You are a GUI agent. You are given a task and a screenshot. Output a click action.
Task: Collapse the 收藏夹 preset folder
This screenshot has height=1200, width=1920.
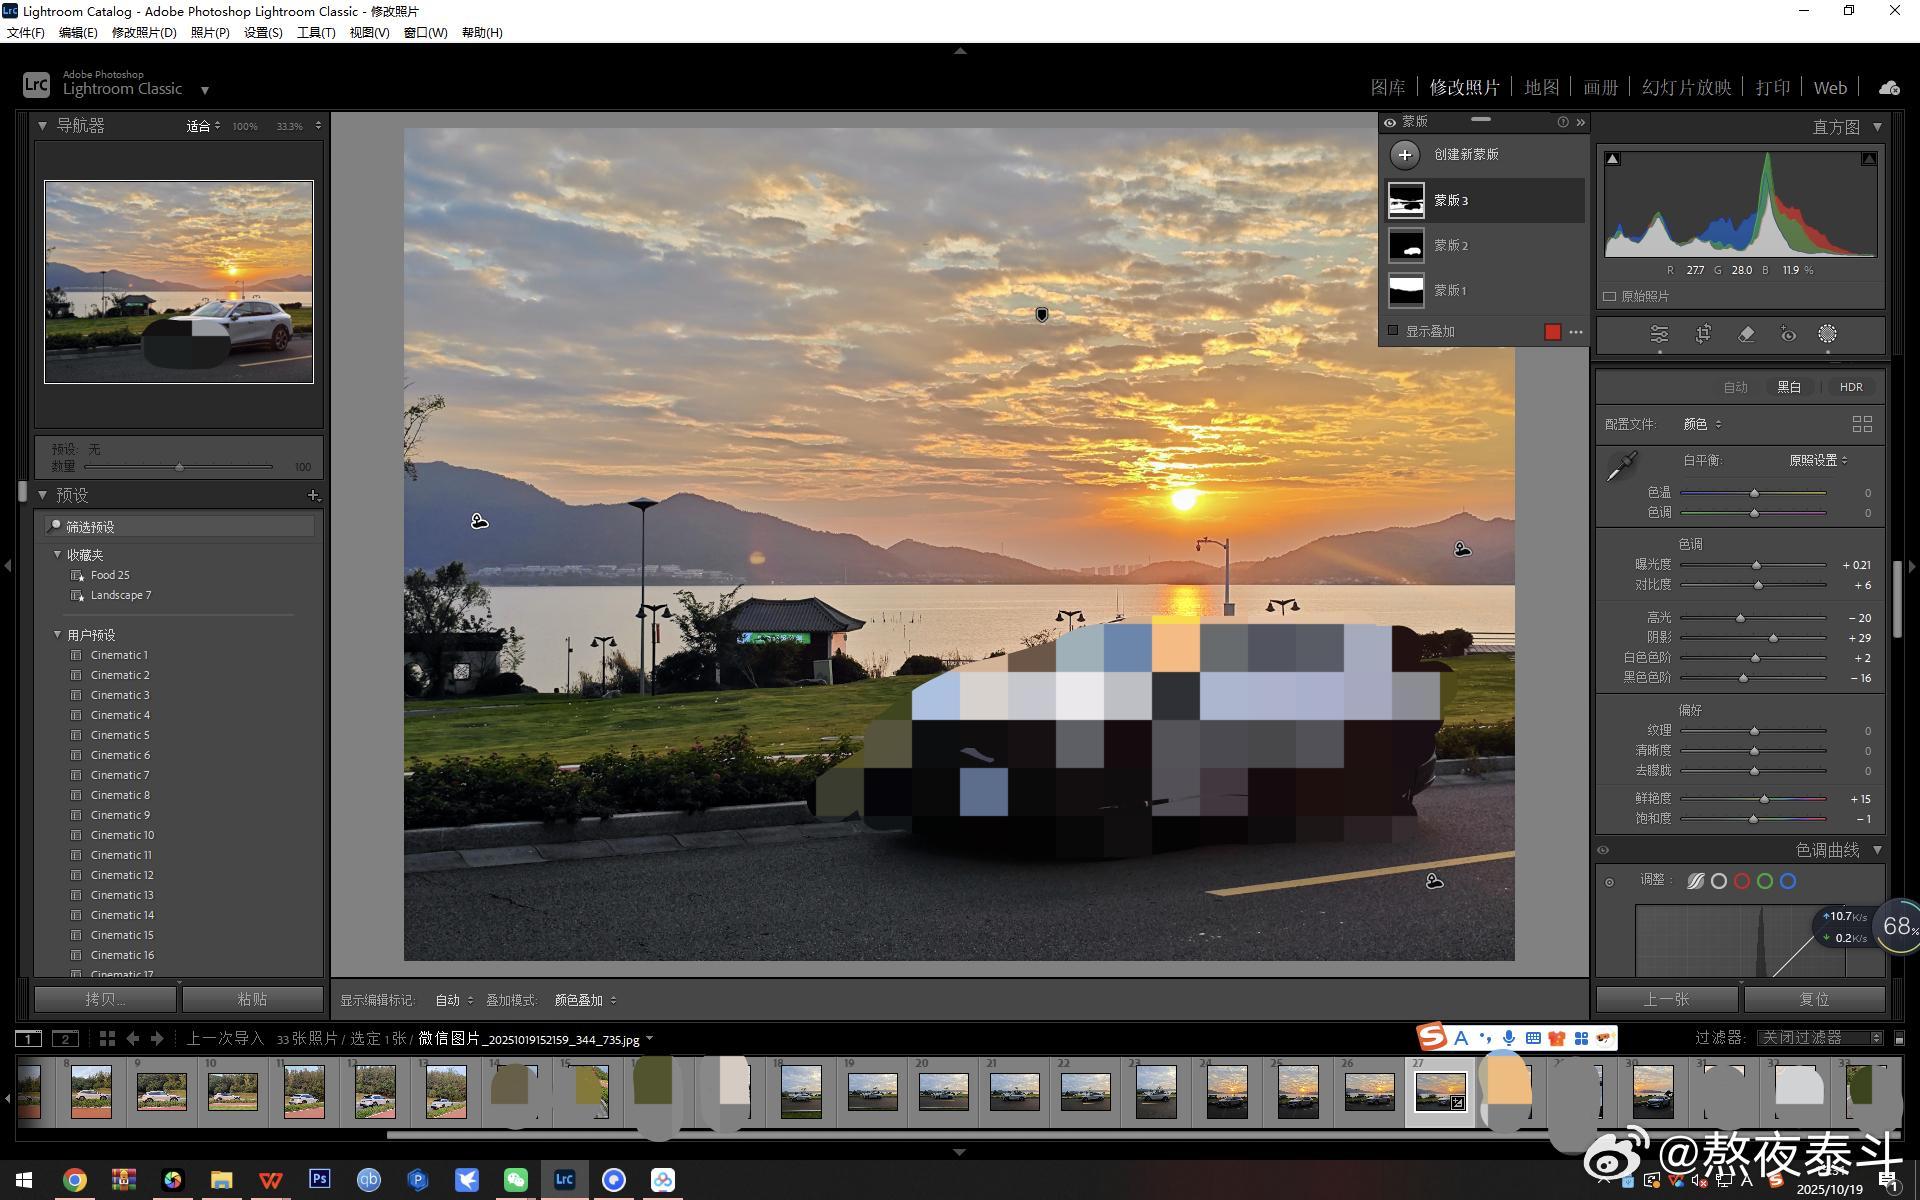point(58,554)
